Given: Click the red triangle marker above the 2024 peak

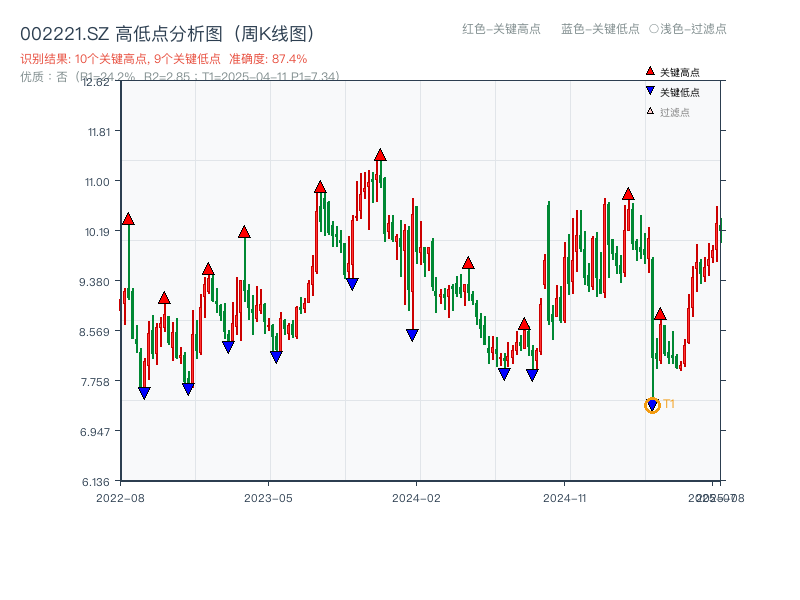Looking at the screenshot, I should tap(380, 154).
